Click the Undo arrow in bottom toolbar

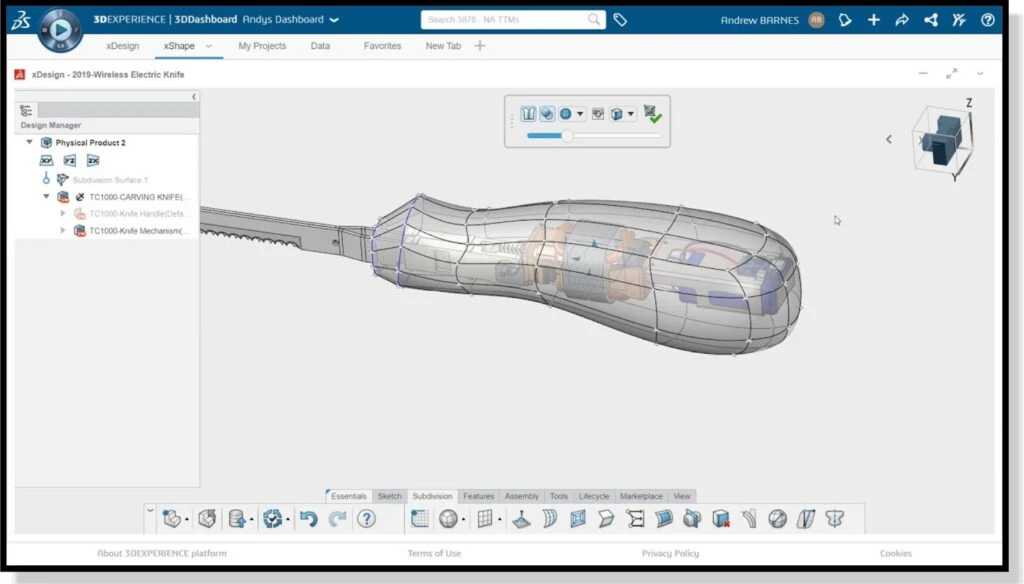[x=308, y=518]
